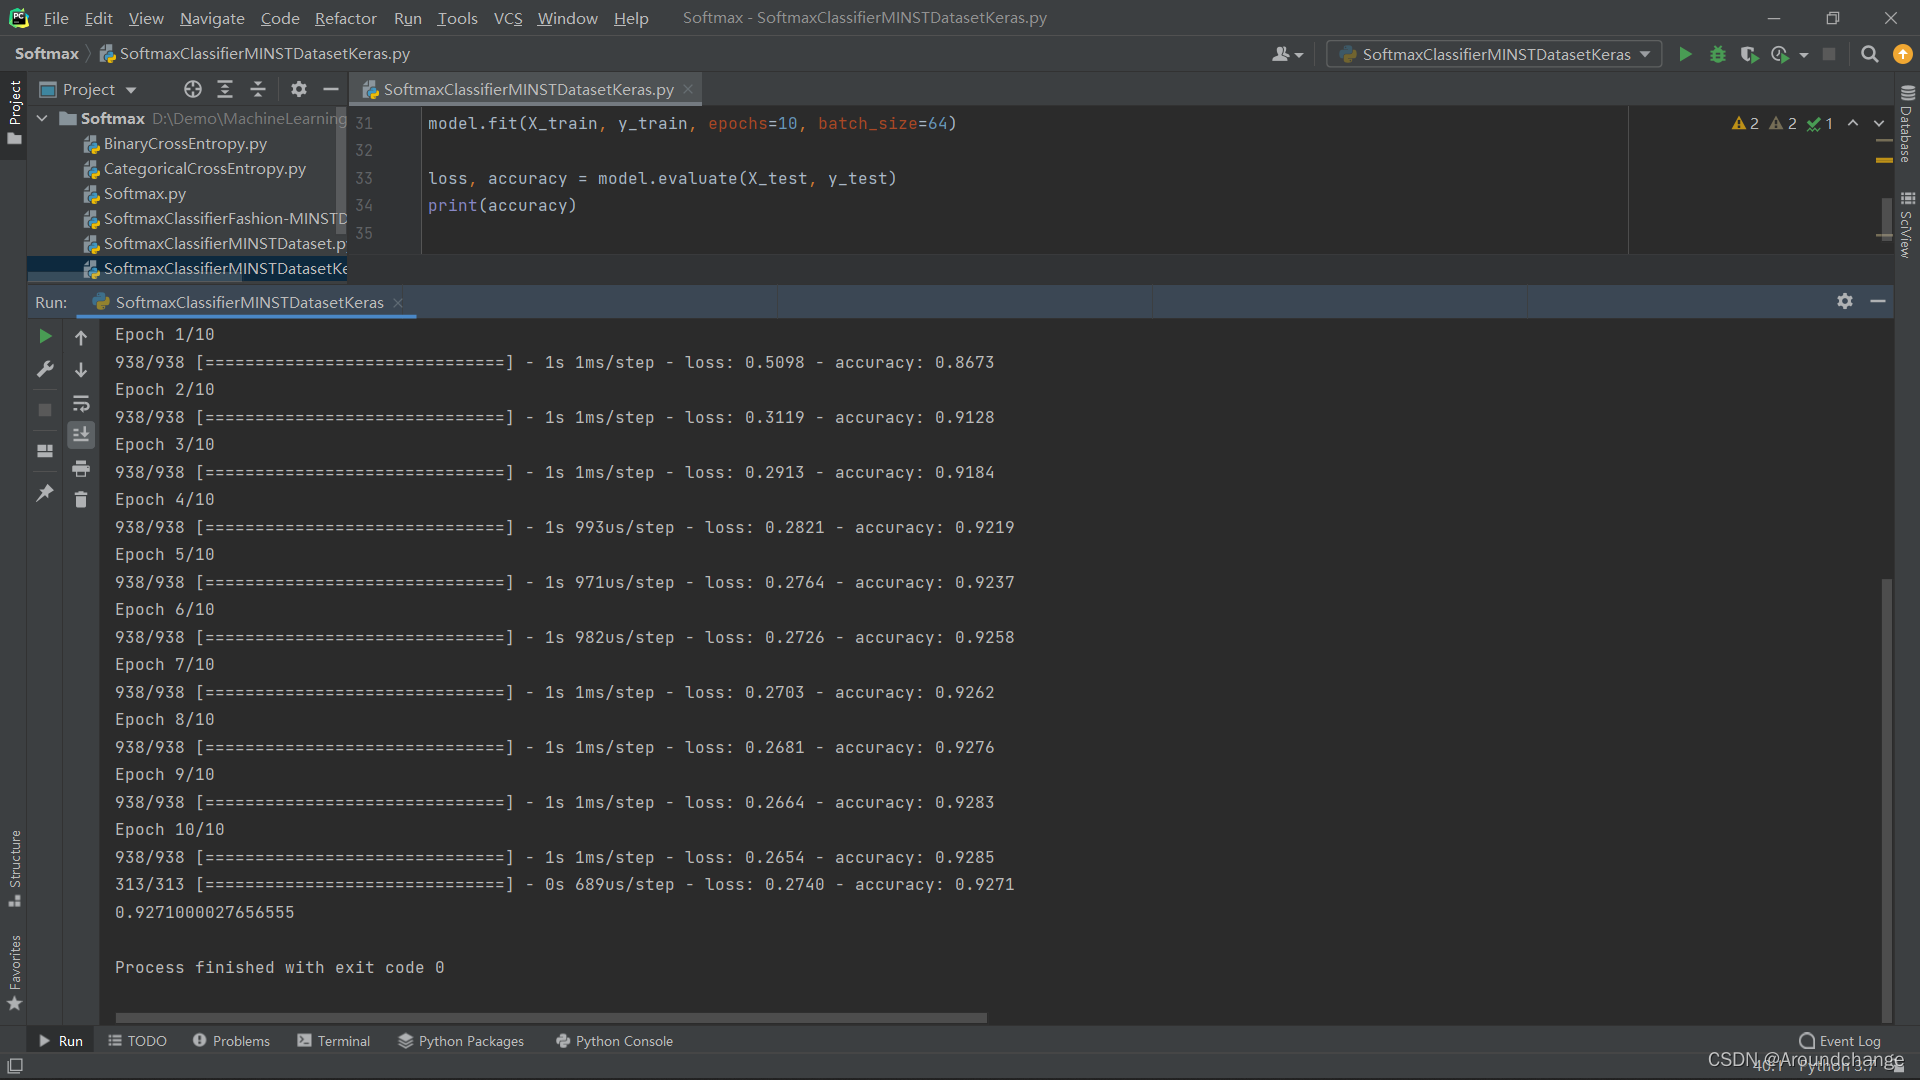The height and width of the screenshot is (1080, 1920).
Task: Toggle scroll-to-end in the console
Action: (81, 434)
